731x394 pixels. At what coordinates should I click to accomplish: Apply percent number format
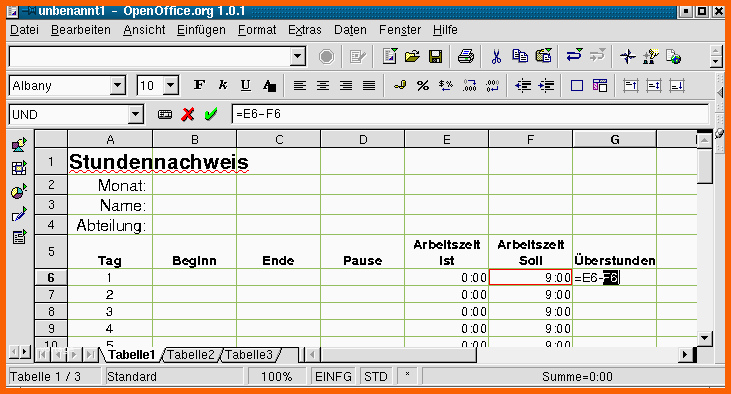(x=423, y=86)
